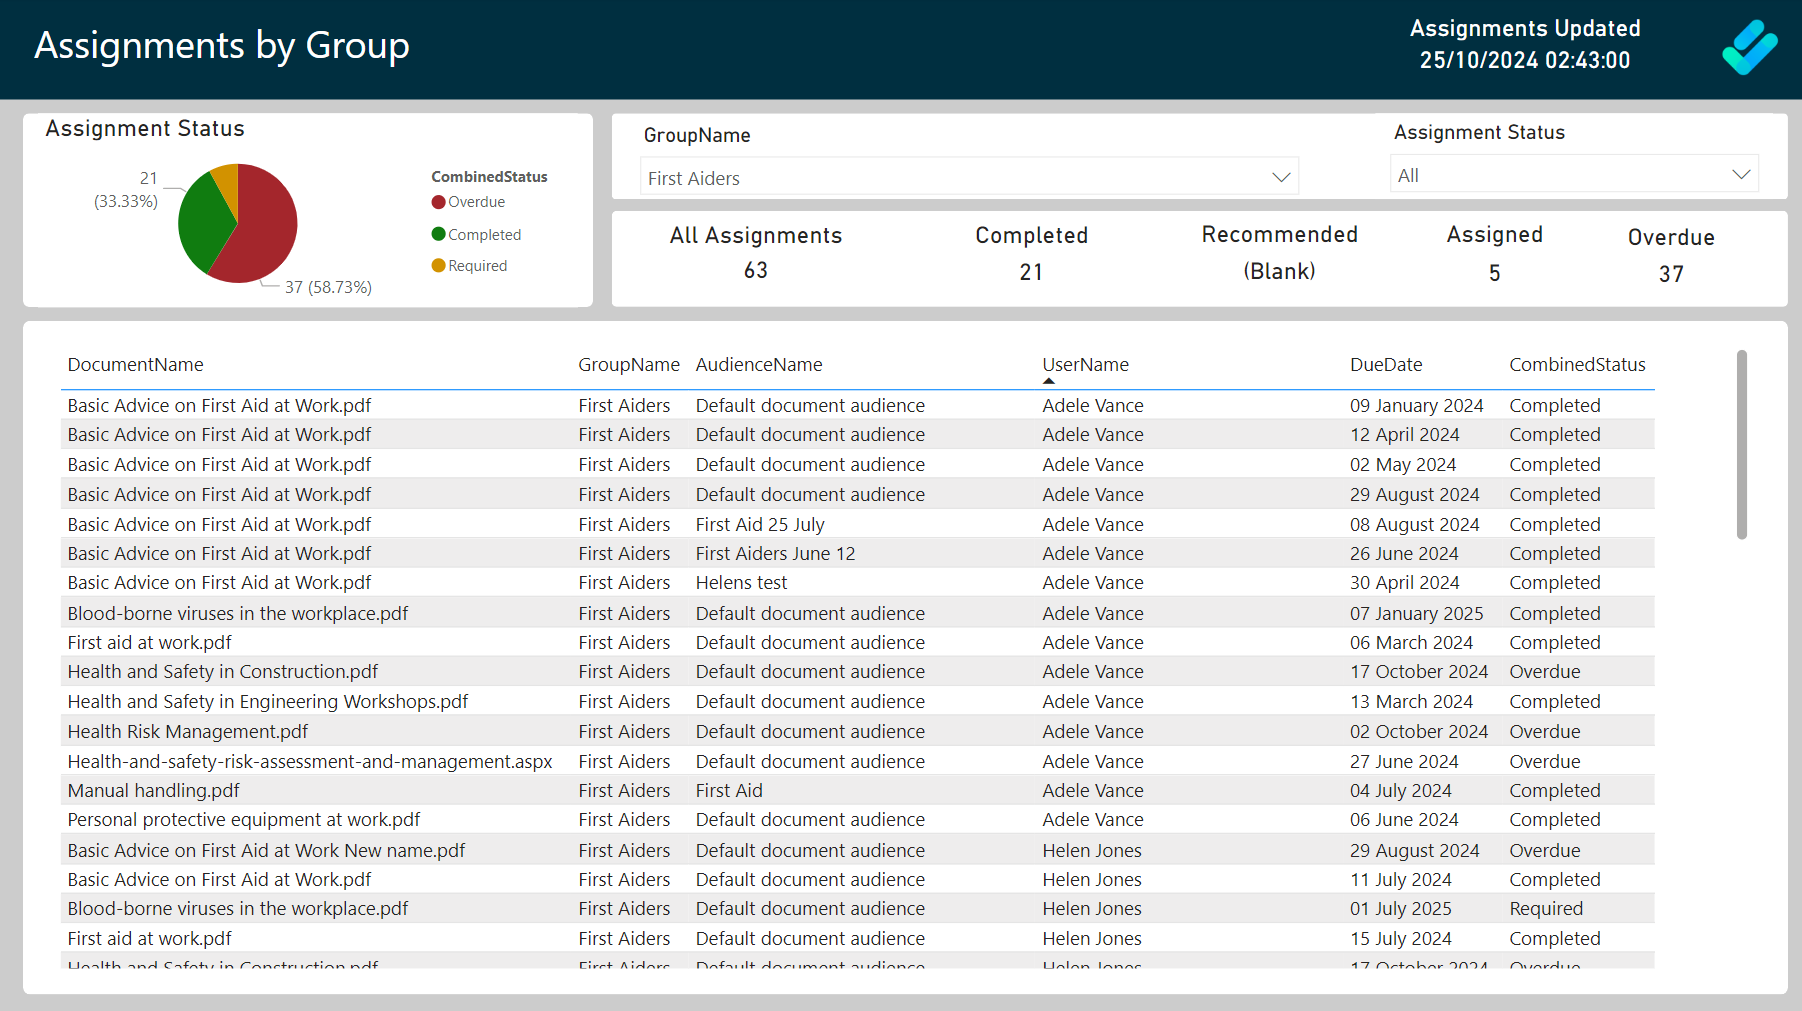This screenshot has width=1802, height=1011.
Task: Click the All Assignments total card
Action: pos(755,253)
